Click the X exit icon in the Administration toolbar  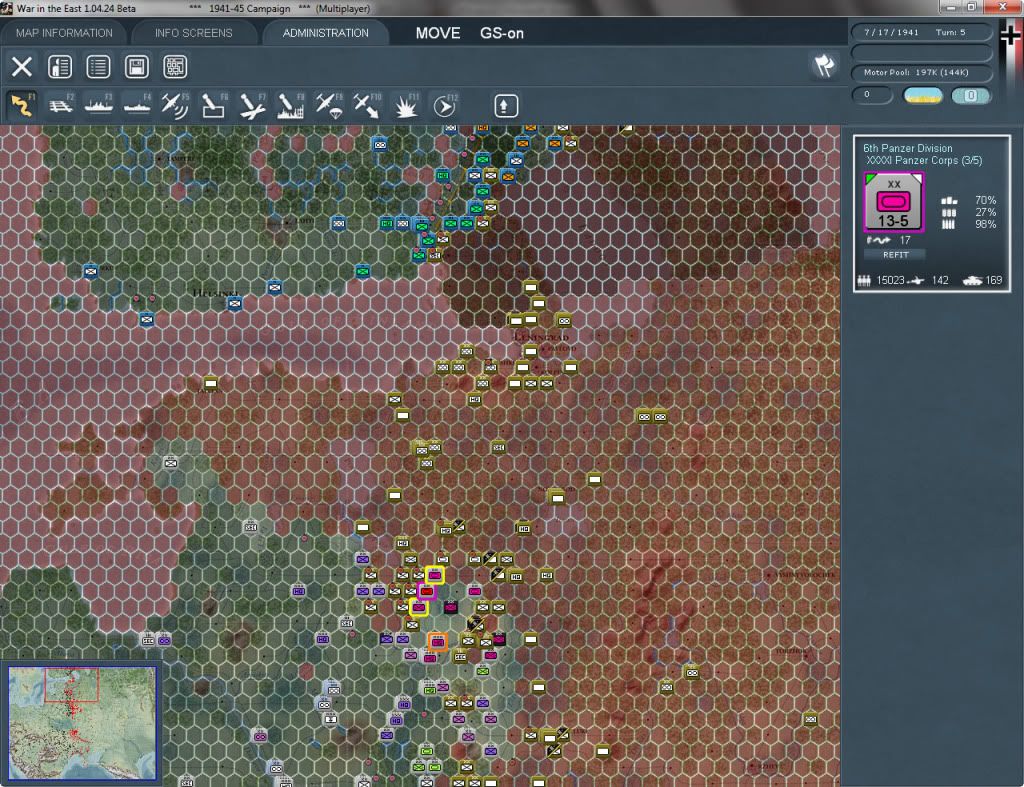pos(22,67)
